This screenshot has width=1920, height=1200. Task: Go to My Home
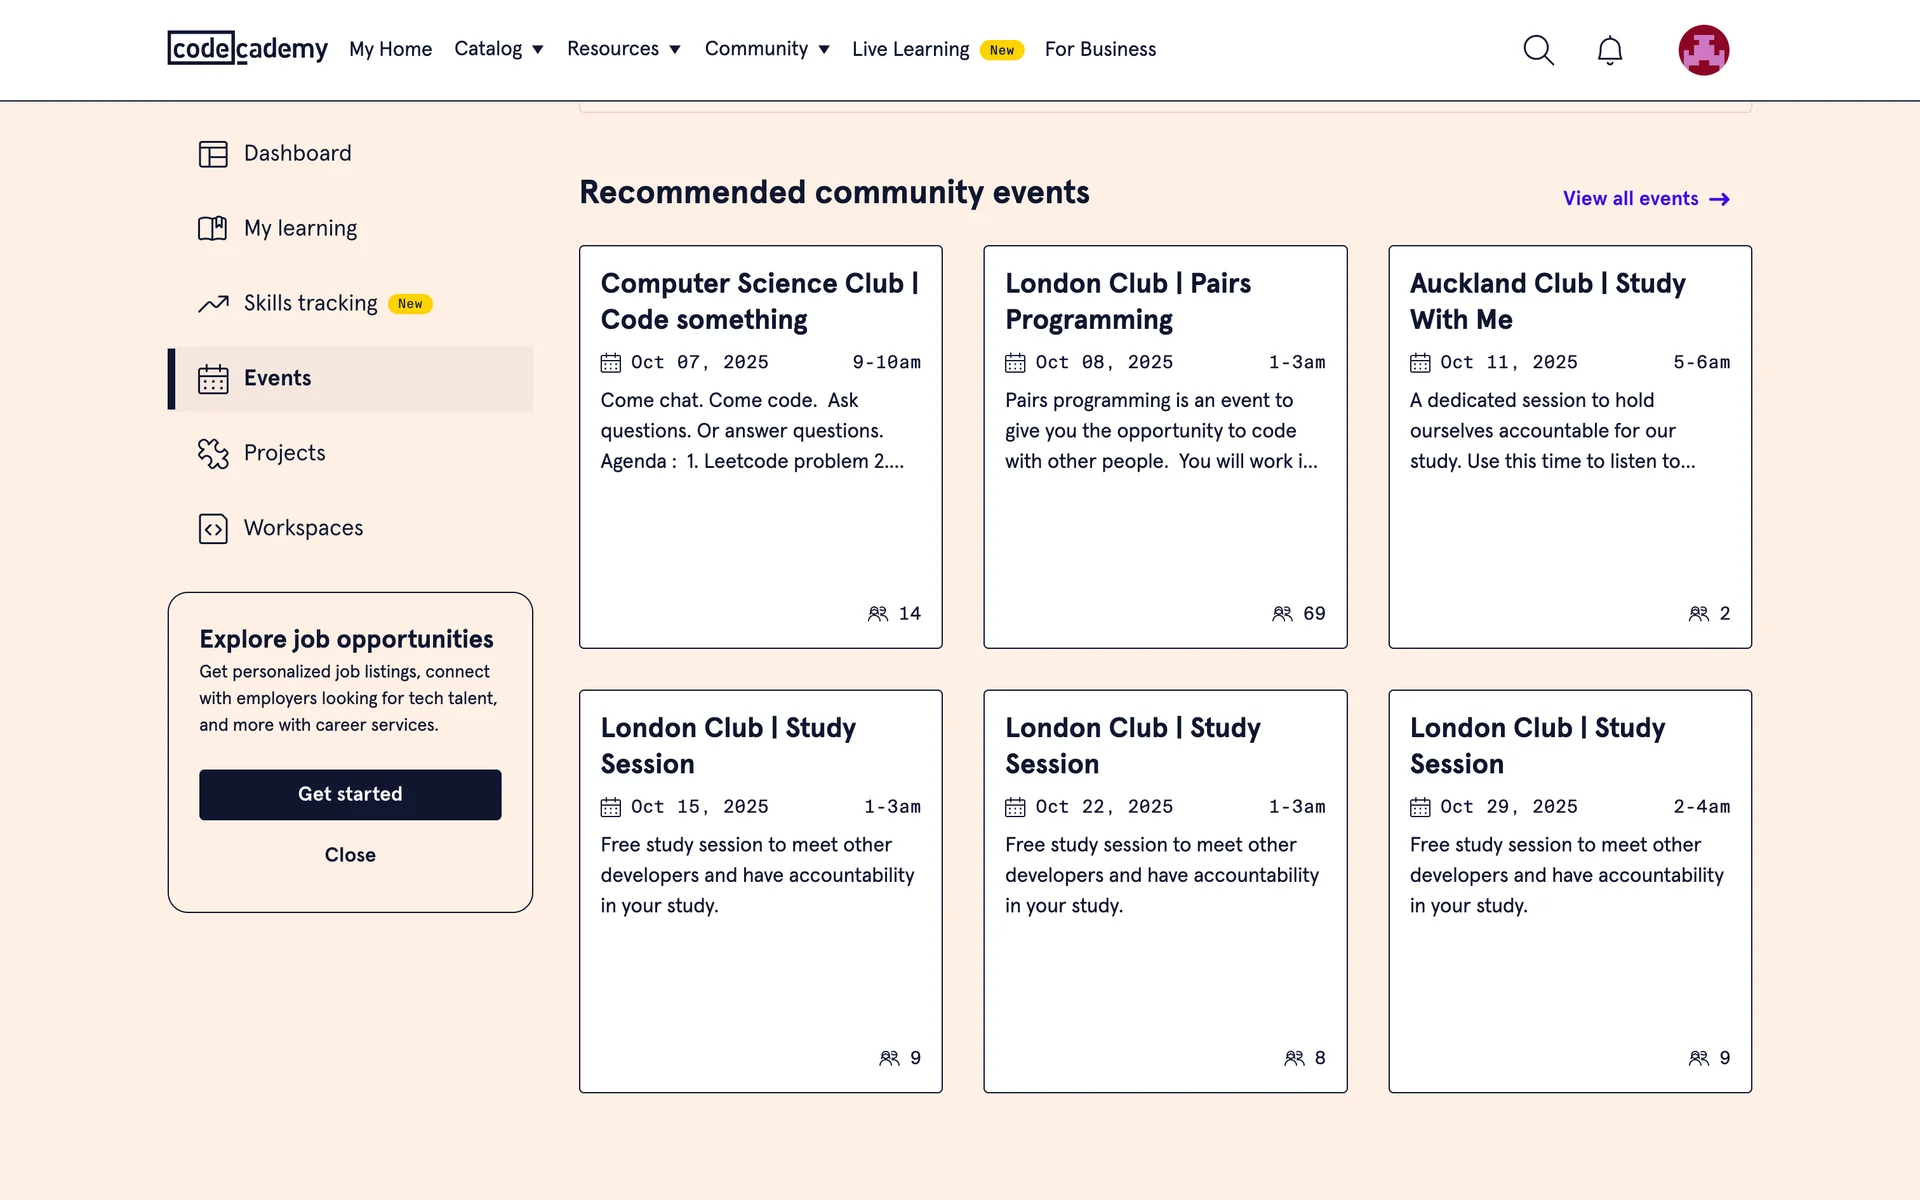(x=390, y=49)
